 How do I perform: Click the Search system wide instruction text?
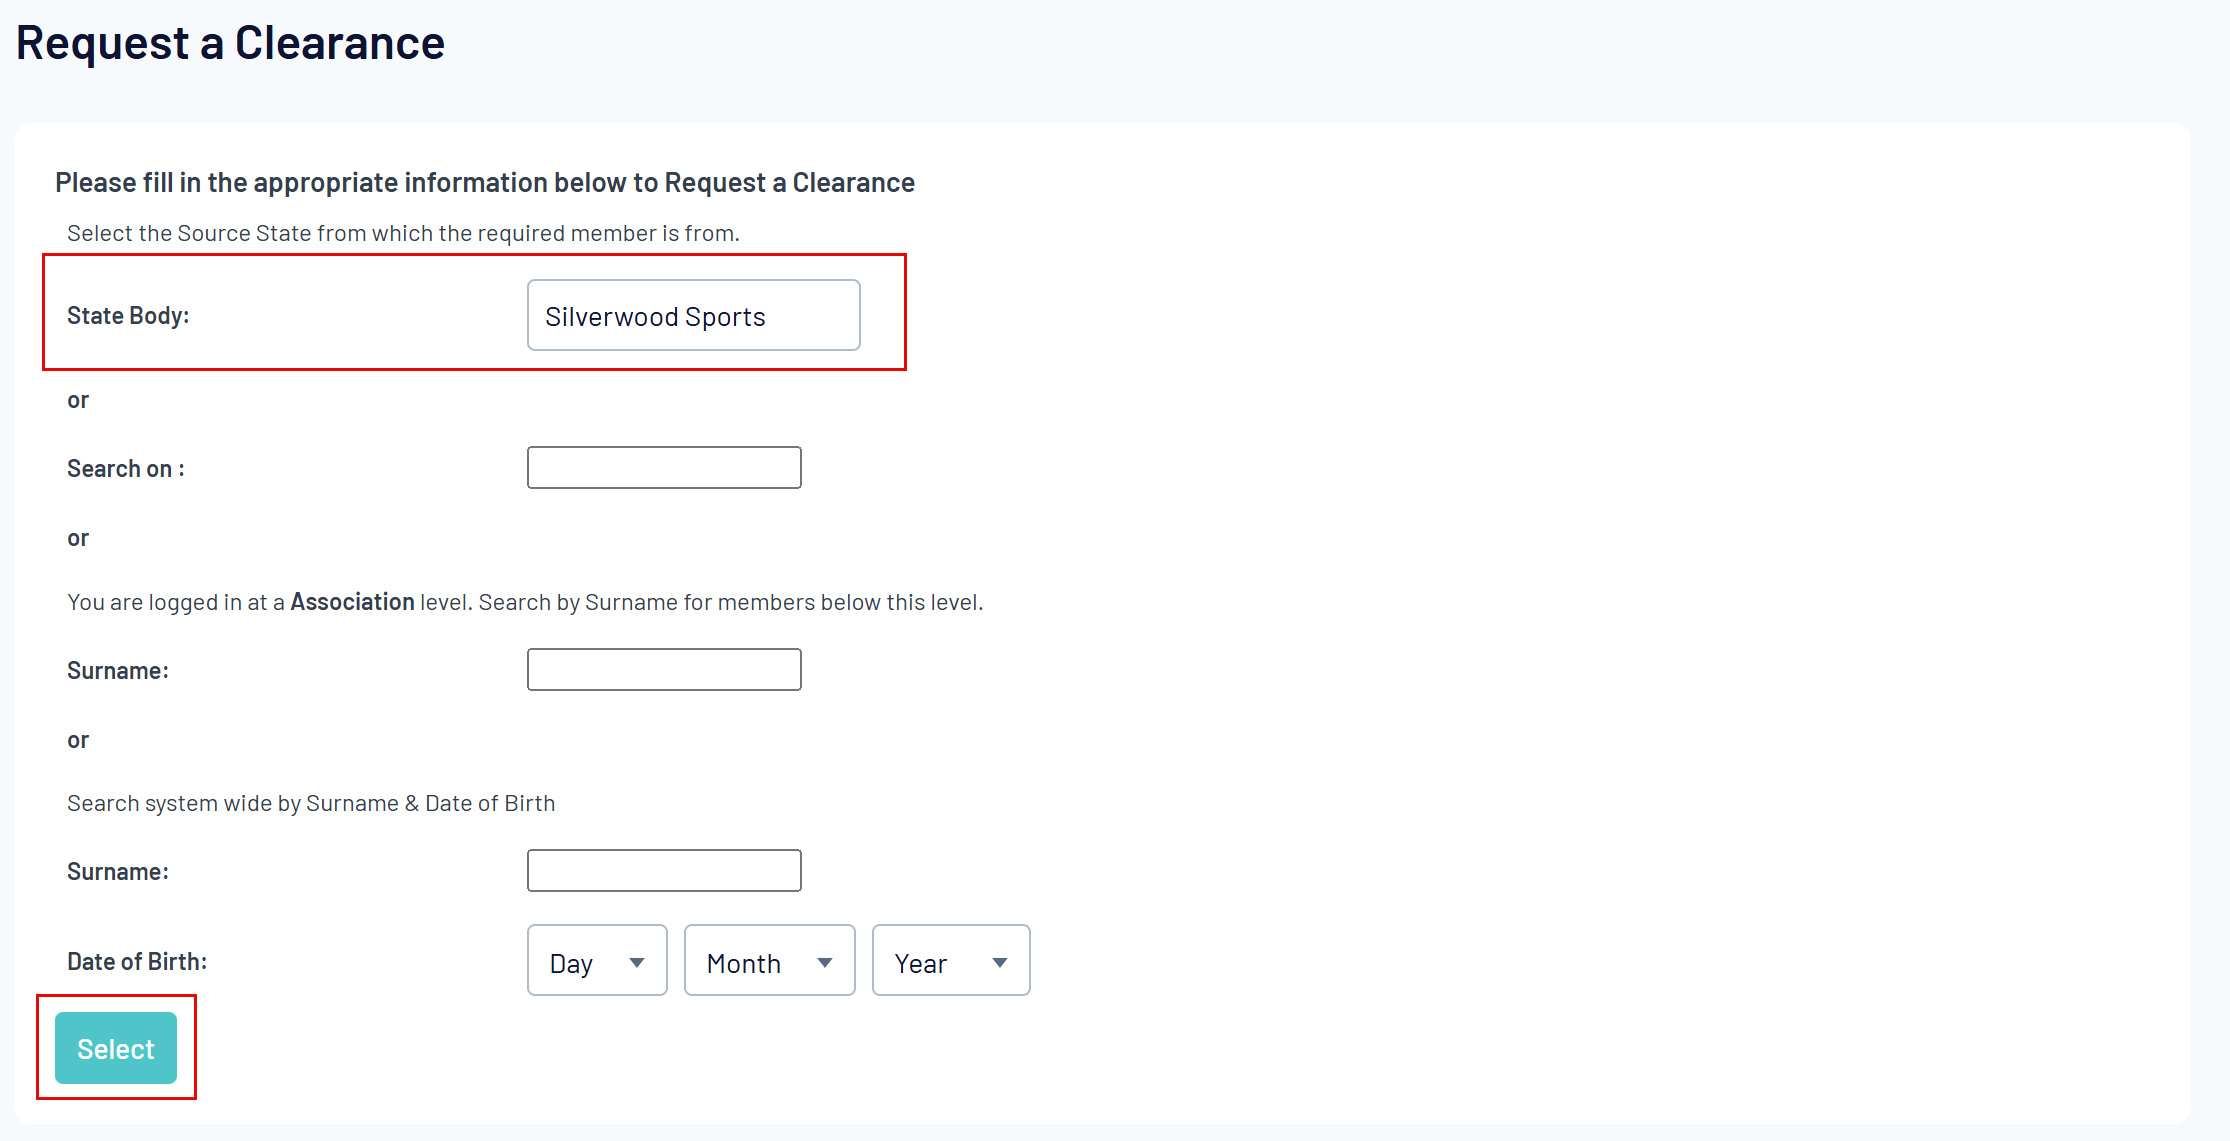[311, 804]
